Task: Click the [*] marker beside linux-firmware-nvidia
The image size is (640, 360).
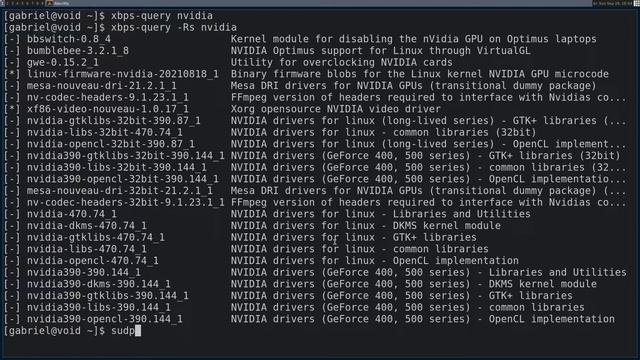Action: pos(12,74)
